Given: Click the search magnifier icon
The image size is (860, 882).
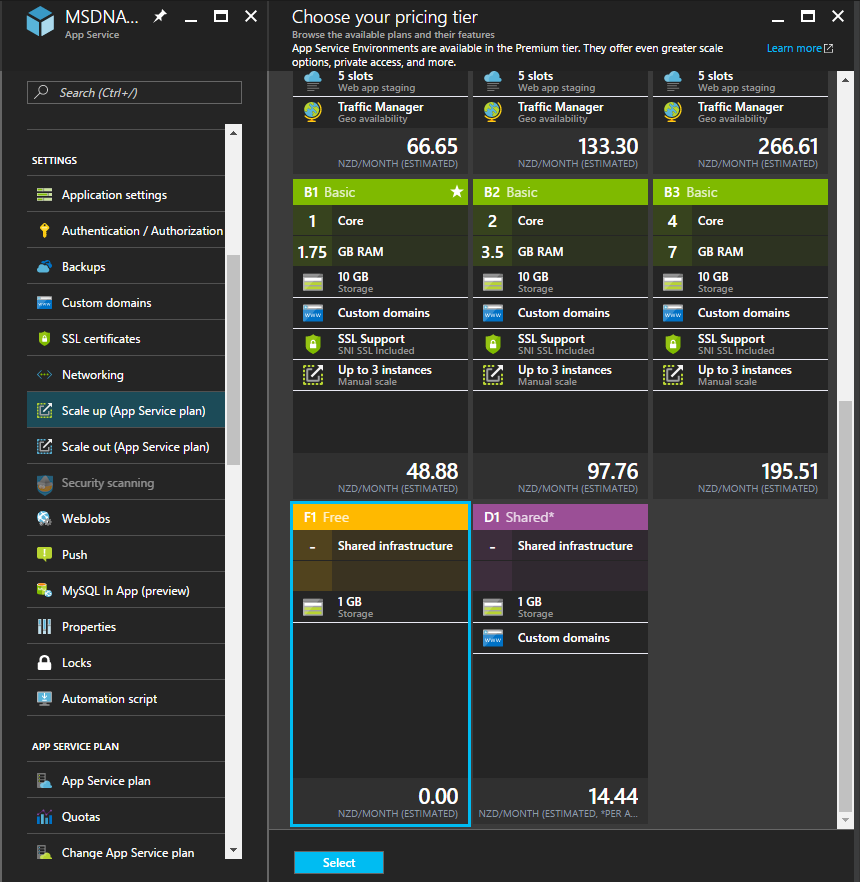Looking at the screenshot, I should point(41,92).
